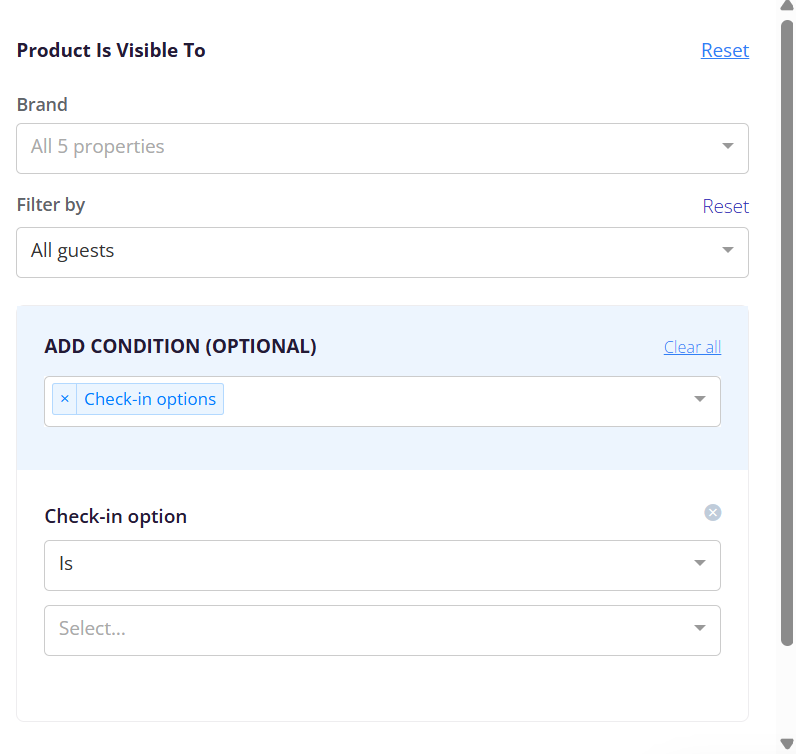
Task: Click the All guests dropdown caret
Action: [727, 250]
